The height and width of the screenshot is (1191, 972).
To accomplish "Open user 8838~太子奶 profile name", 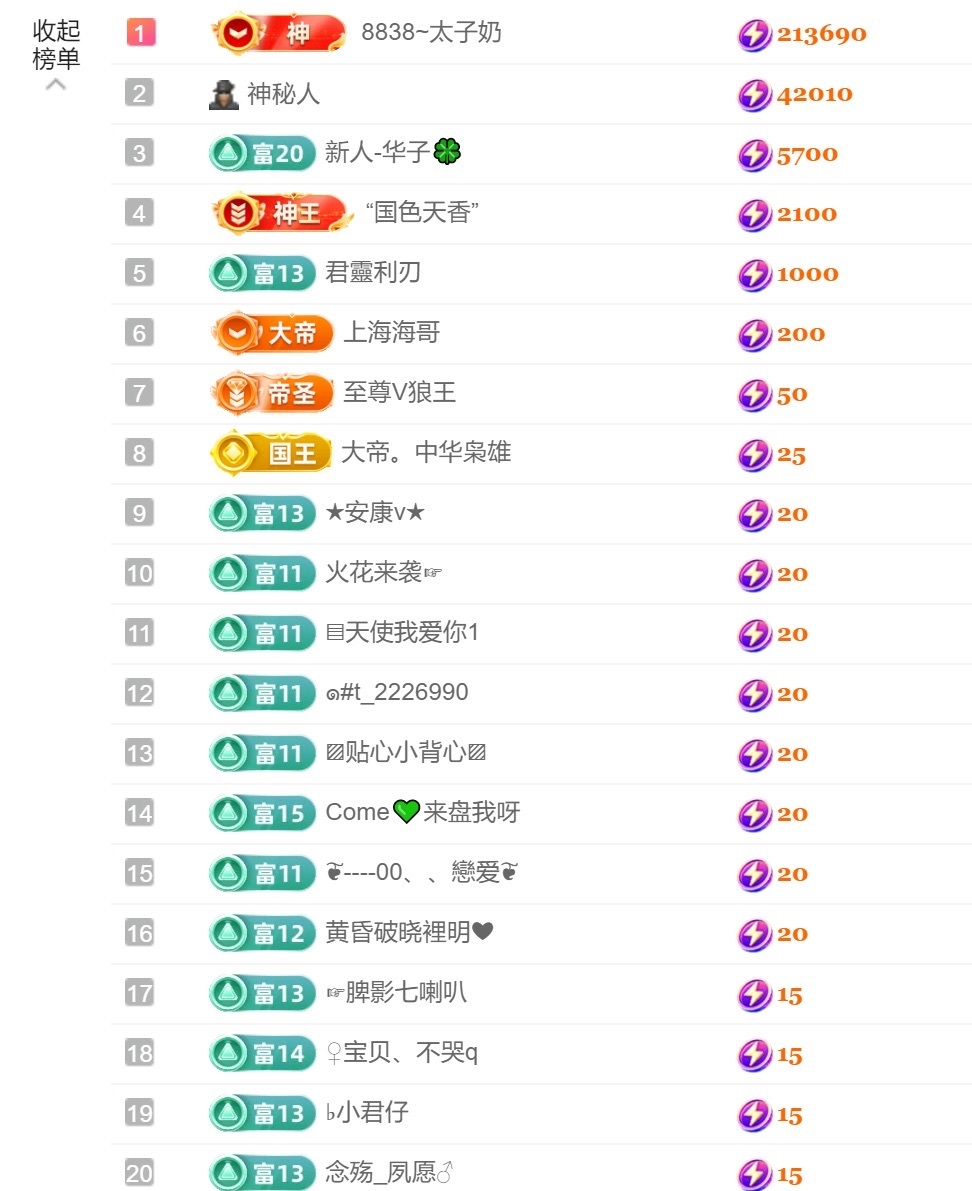I will (x=431, y=33).
